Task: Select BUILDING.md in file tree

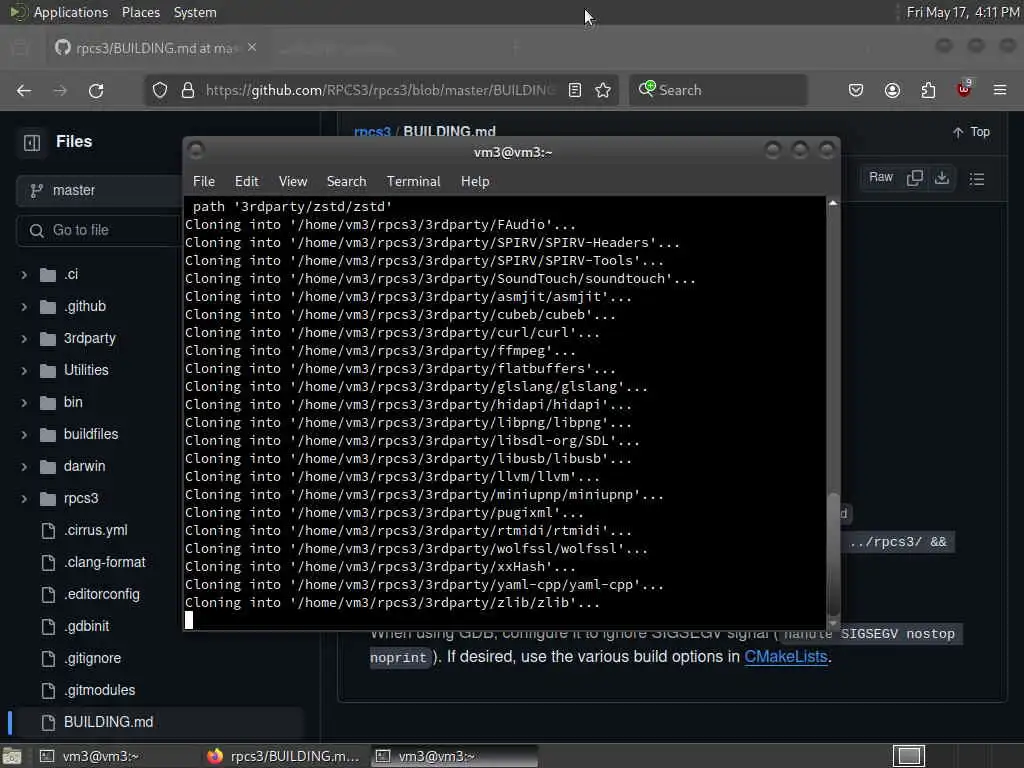Action: [x=108, y=722]
